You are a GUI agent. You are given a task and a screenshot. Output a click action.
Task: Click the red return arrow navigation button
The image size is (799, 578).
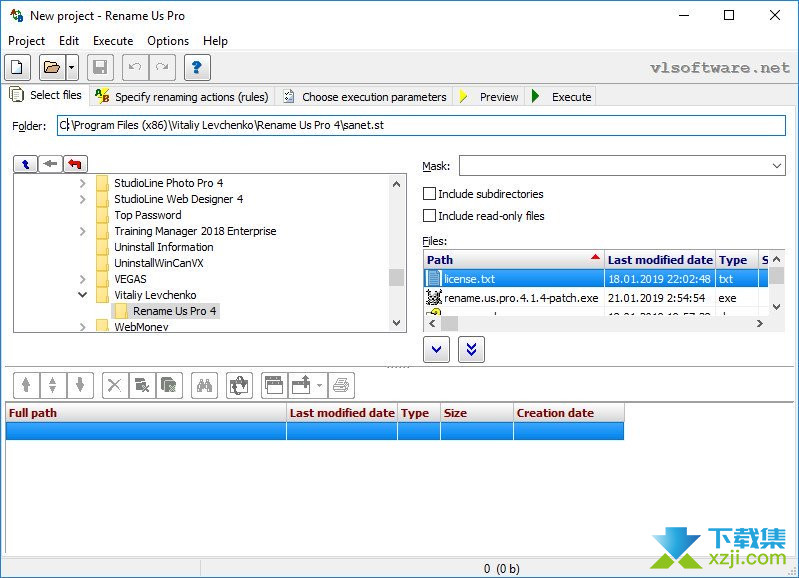(x=75, y=164)
